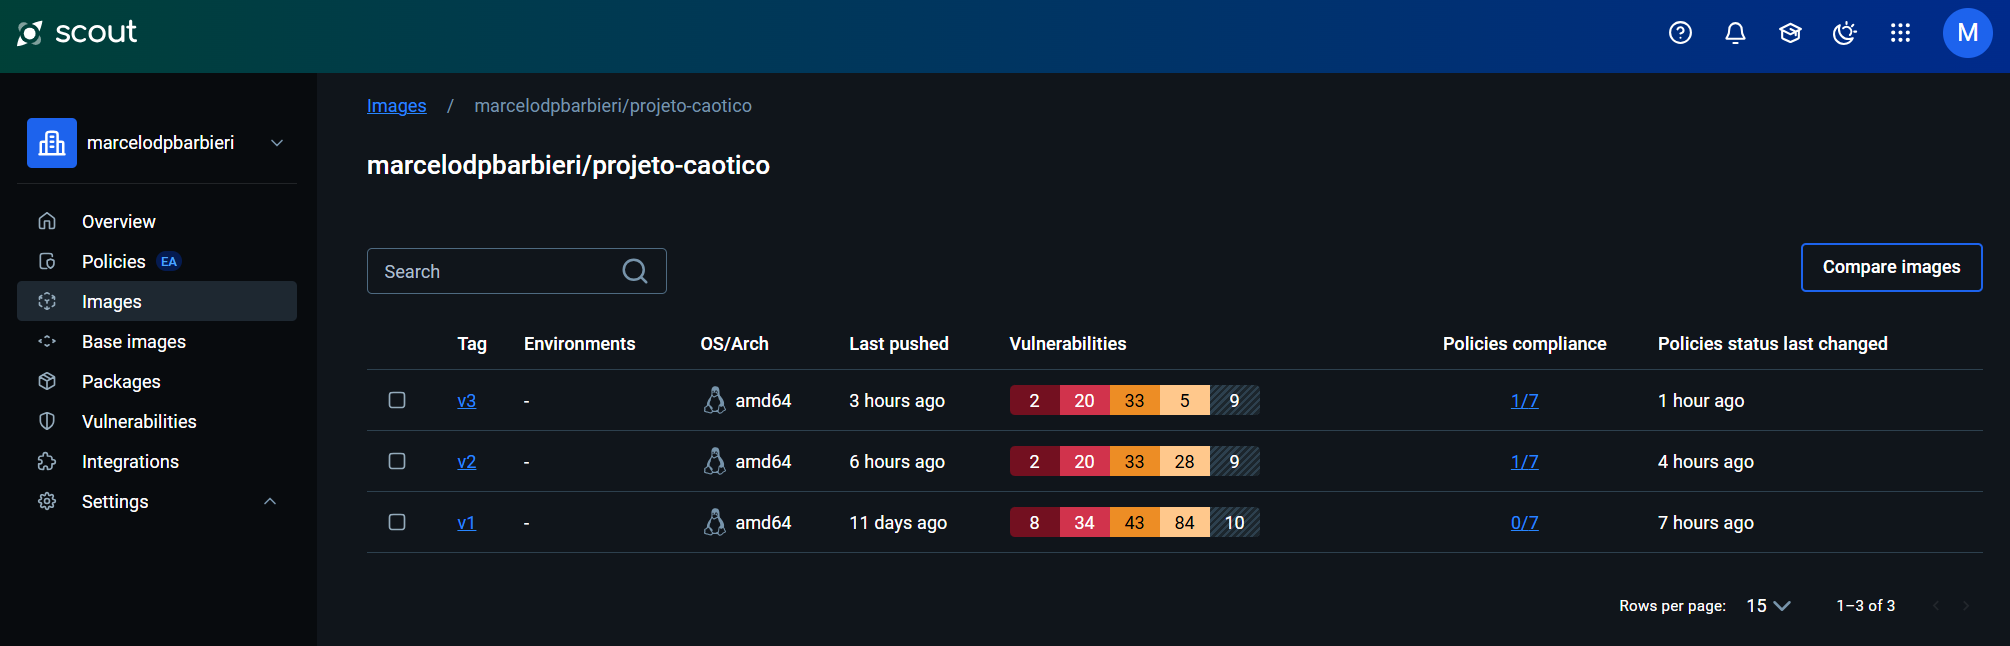Go to Vulnerabilities in the sidebar
Image resolution: width=2010 pixels, height=646 pixels.
tap(139, 421)
